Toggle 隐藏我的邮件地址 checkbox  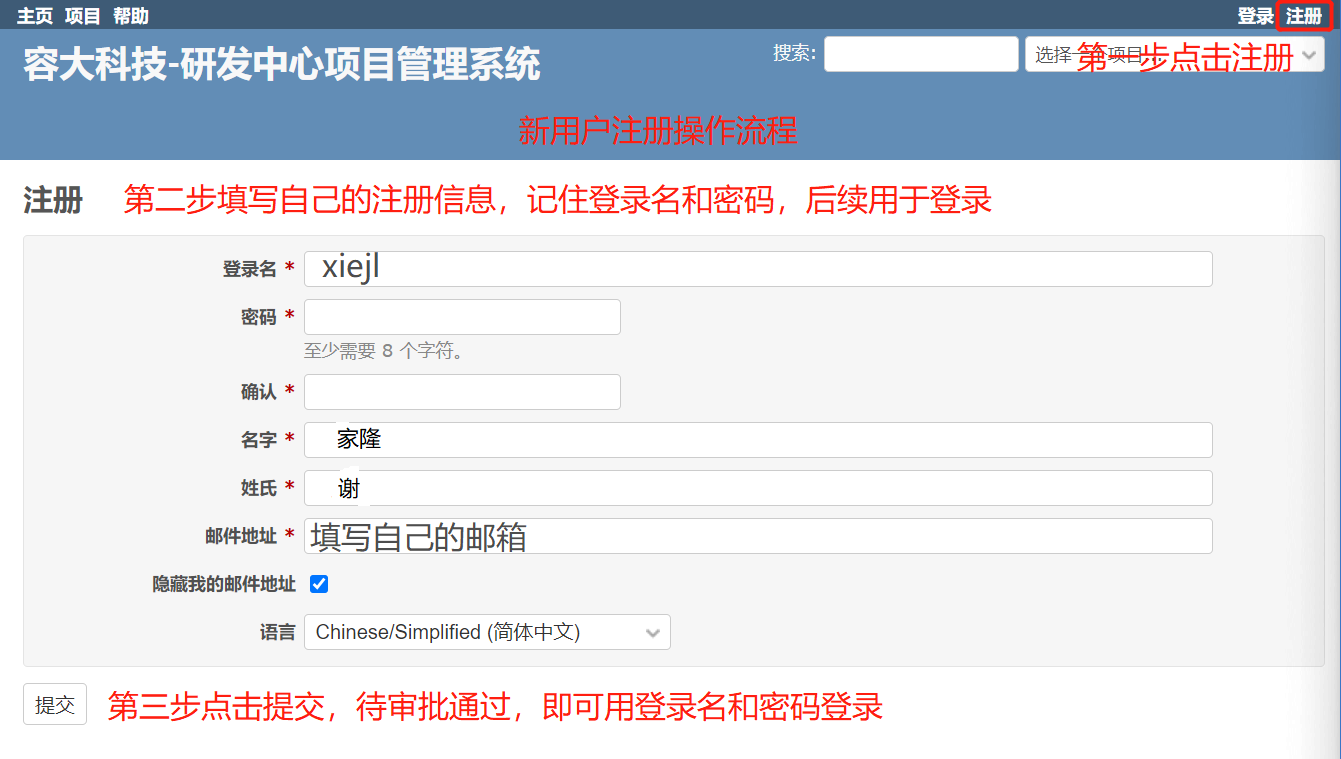pos(319,584)
